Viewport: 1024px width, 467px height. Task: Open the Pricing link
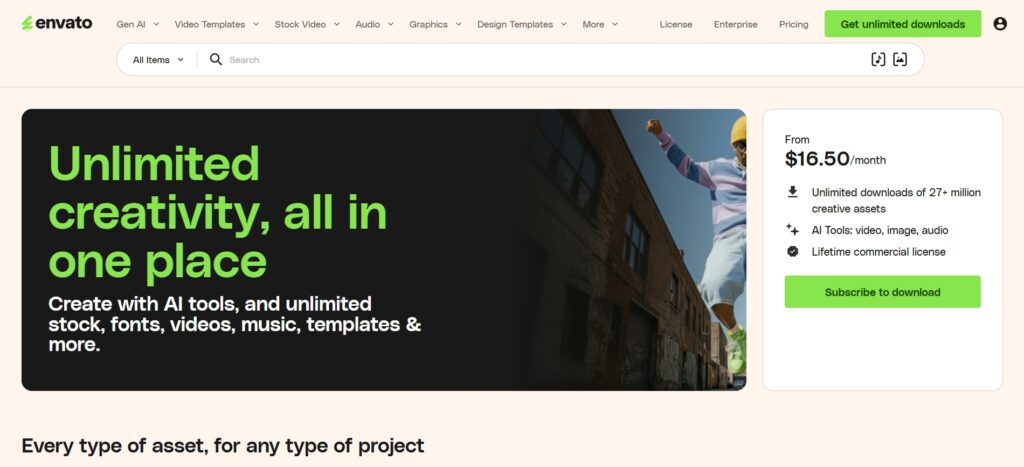pyautogui.click(x=793, y=24)
